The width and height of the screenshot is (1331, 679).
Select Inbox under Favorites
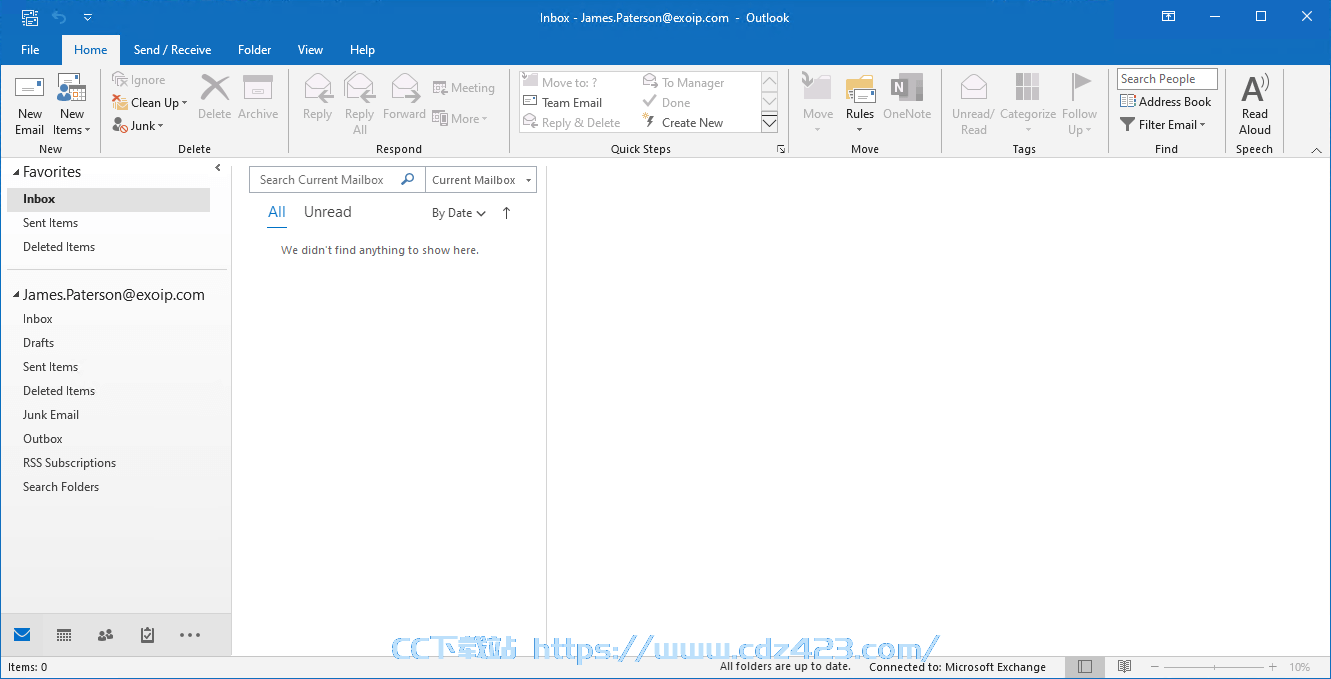click(x=108, y=199)
